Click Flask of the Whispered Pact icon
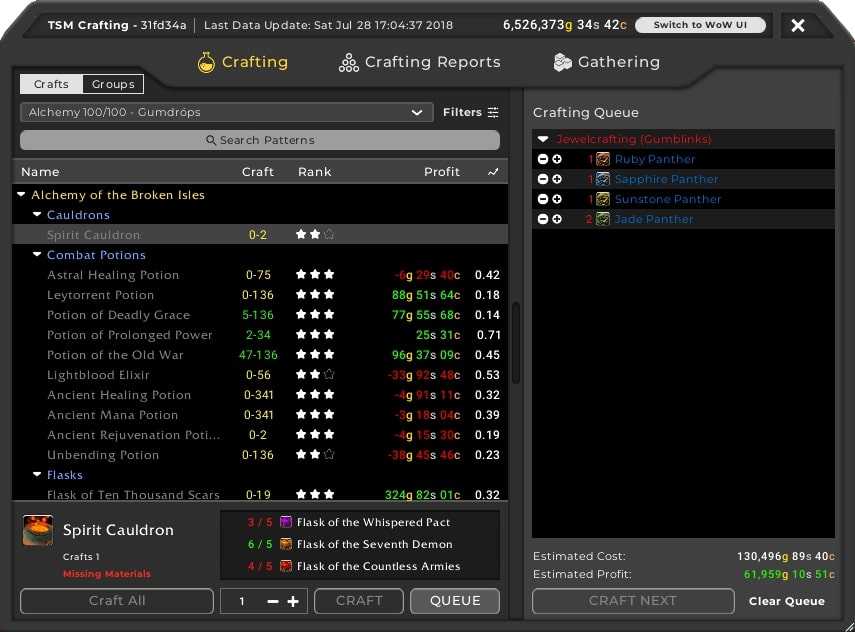Image resolution: width=855 pixels, height=632 pixels. [x=286, y=522]
